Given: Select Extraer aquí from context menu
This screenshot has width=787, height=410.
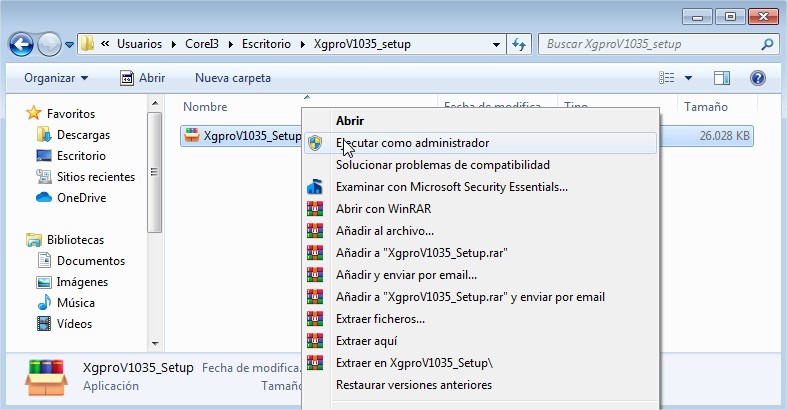Looking at the screenshot, I should click(368, 341).
